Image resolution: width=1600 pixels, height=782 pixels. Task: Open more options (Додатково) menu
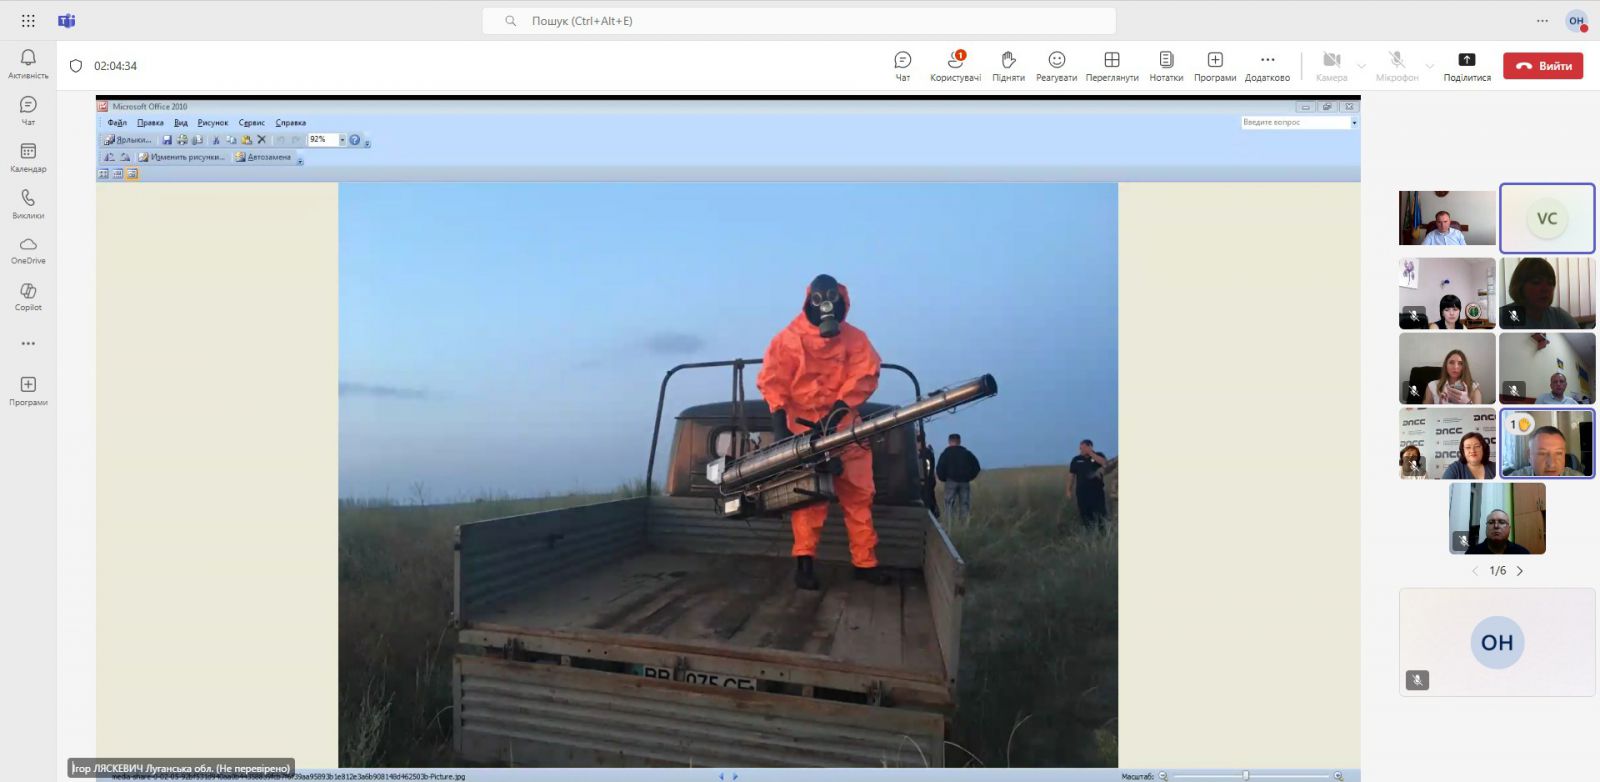[x=1267, y=65]
